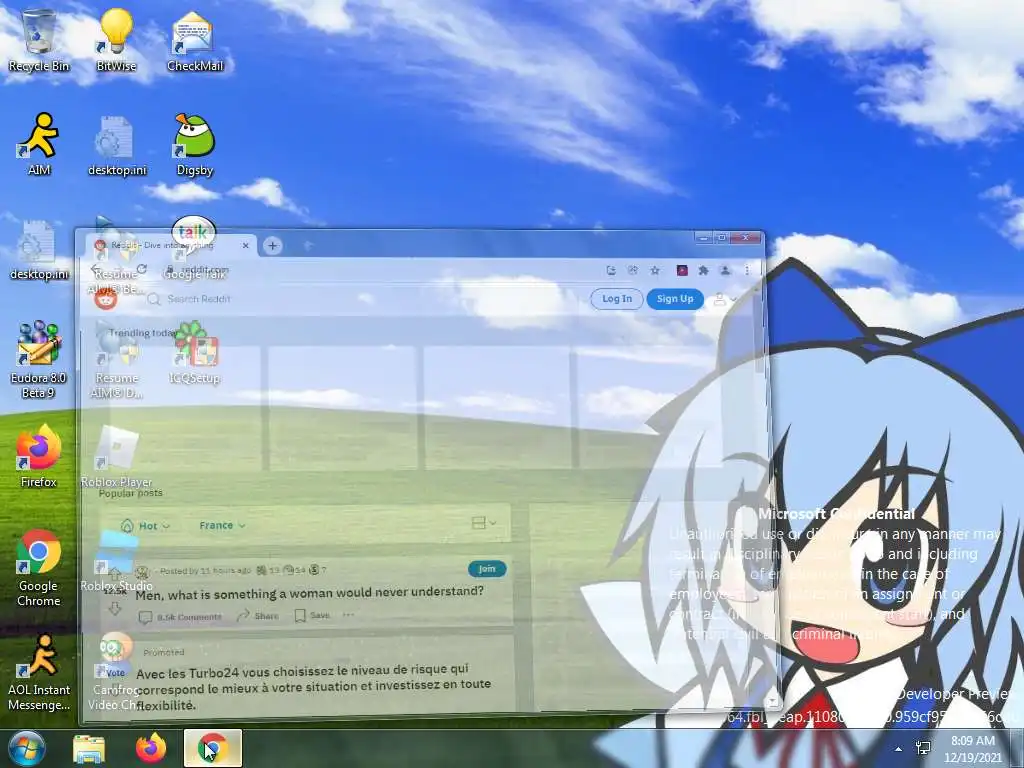Screen dimensions: 1024x768
Task: Open the France location dropdown
Action: (223, 526)
